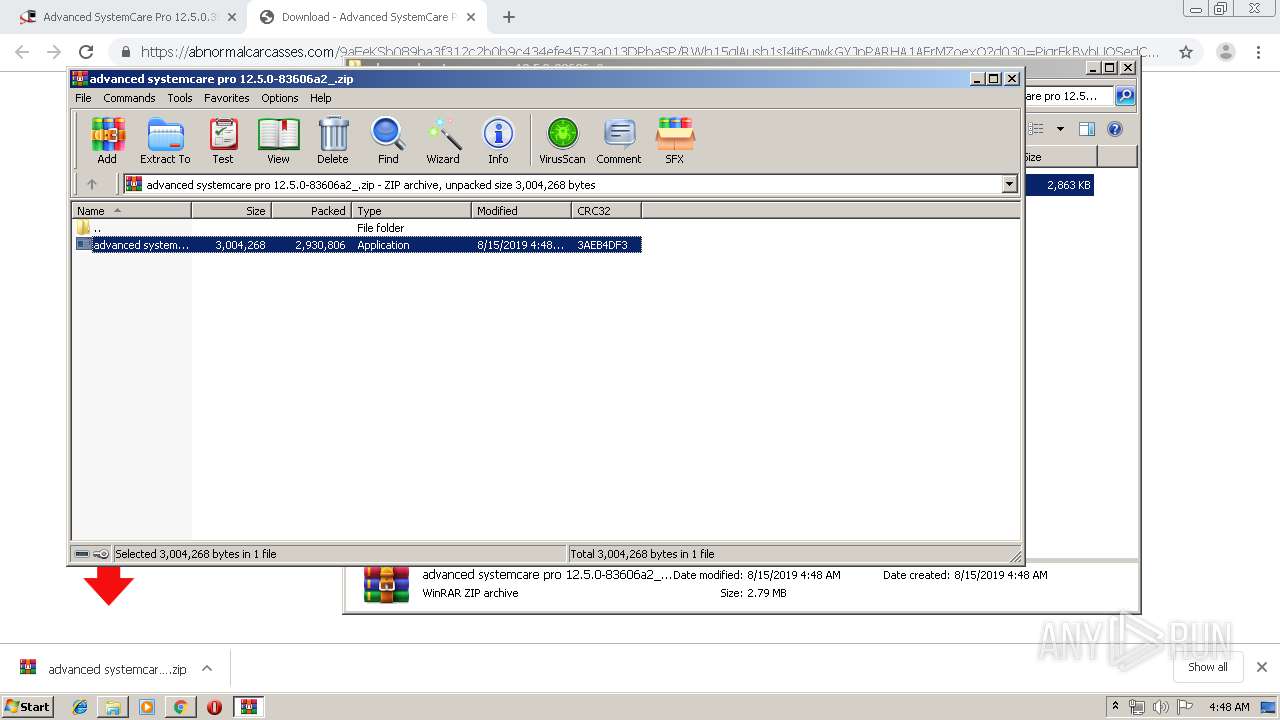
Task: Click the Extract To toolbar icon
Action: (x=165, y=140)
